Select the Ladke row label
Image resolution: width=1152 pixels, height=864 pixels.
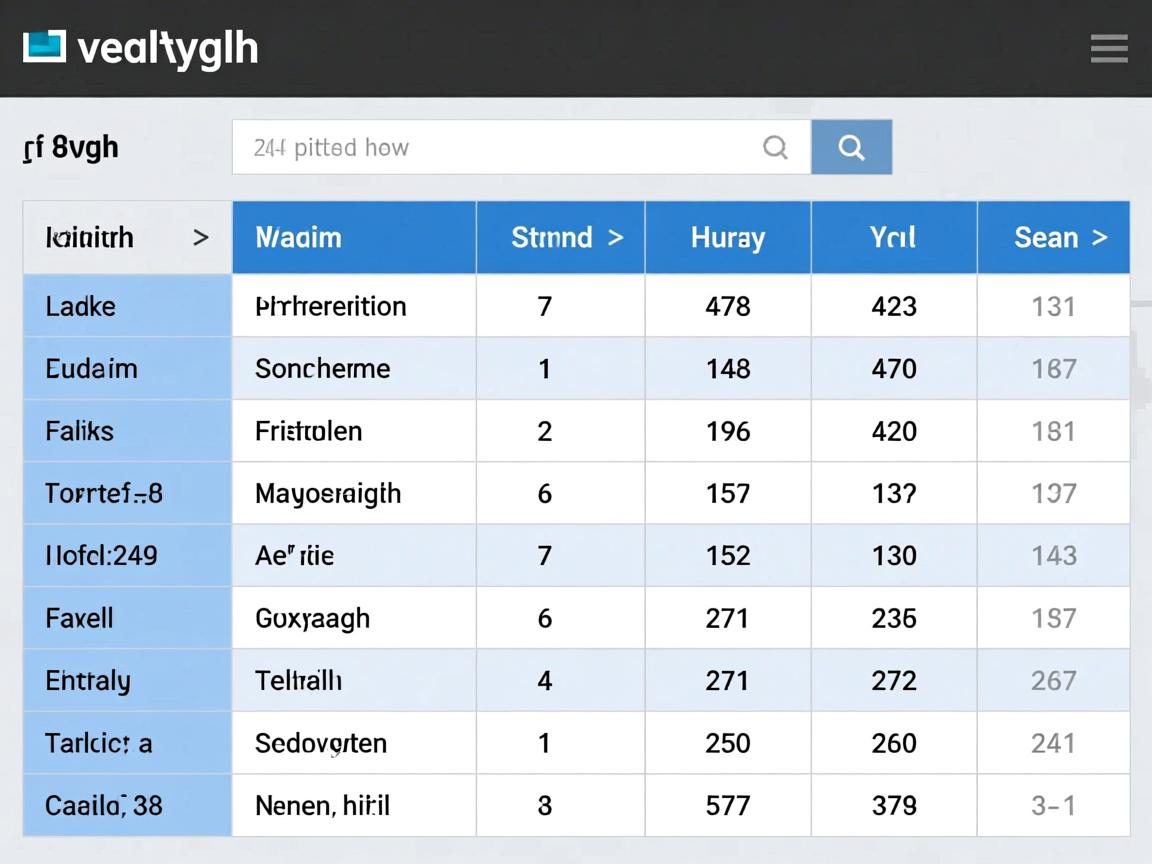coord(80,306)
